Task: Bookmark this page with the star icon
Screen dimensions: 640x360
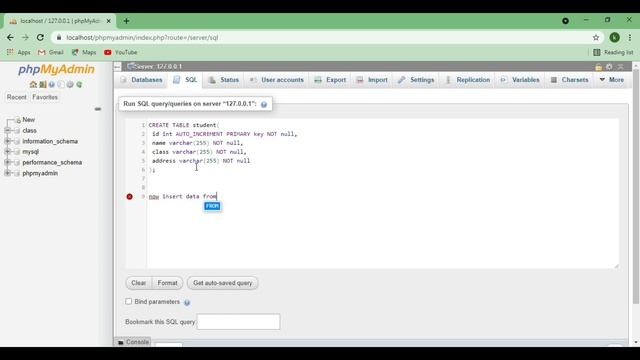Action: click(596, 38)
